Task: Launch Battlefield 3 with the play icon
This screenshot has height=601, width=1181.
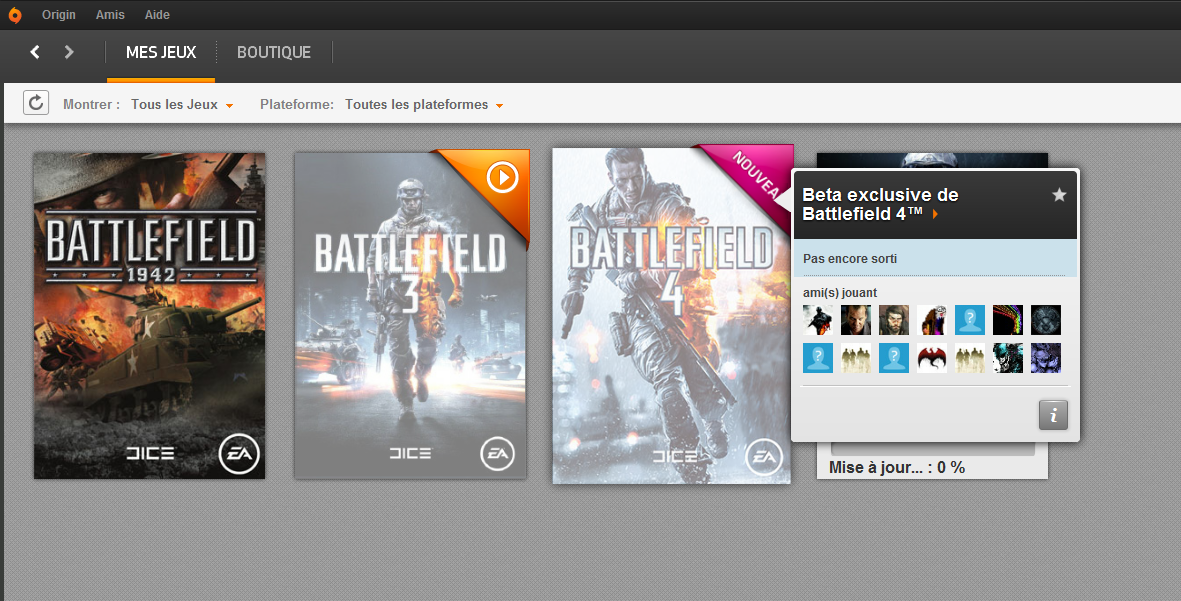Action: [x=502, y=178]
